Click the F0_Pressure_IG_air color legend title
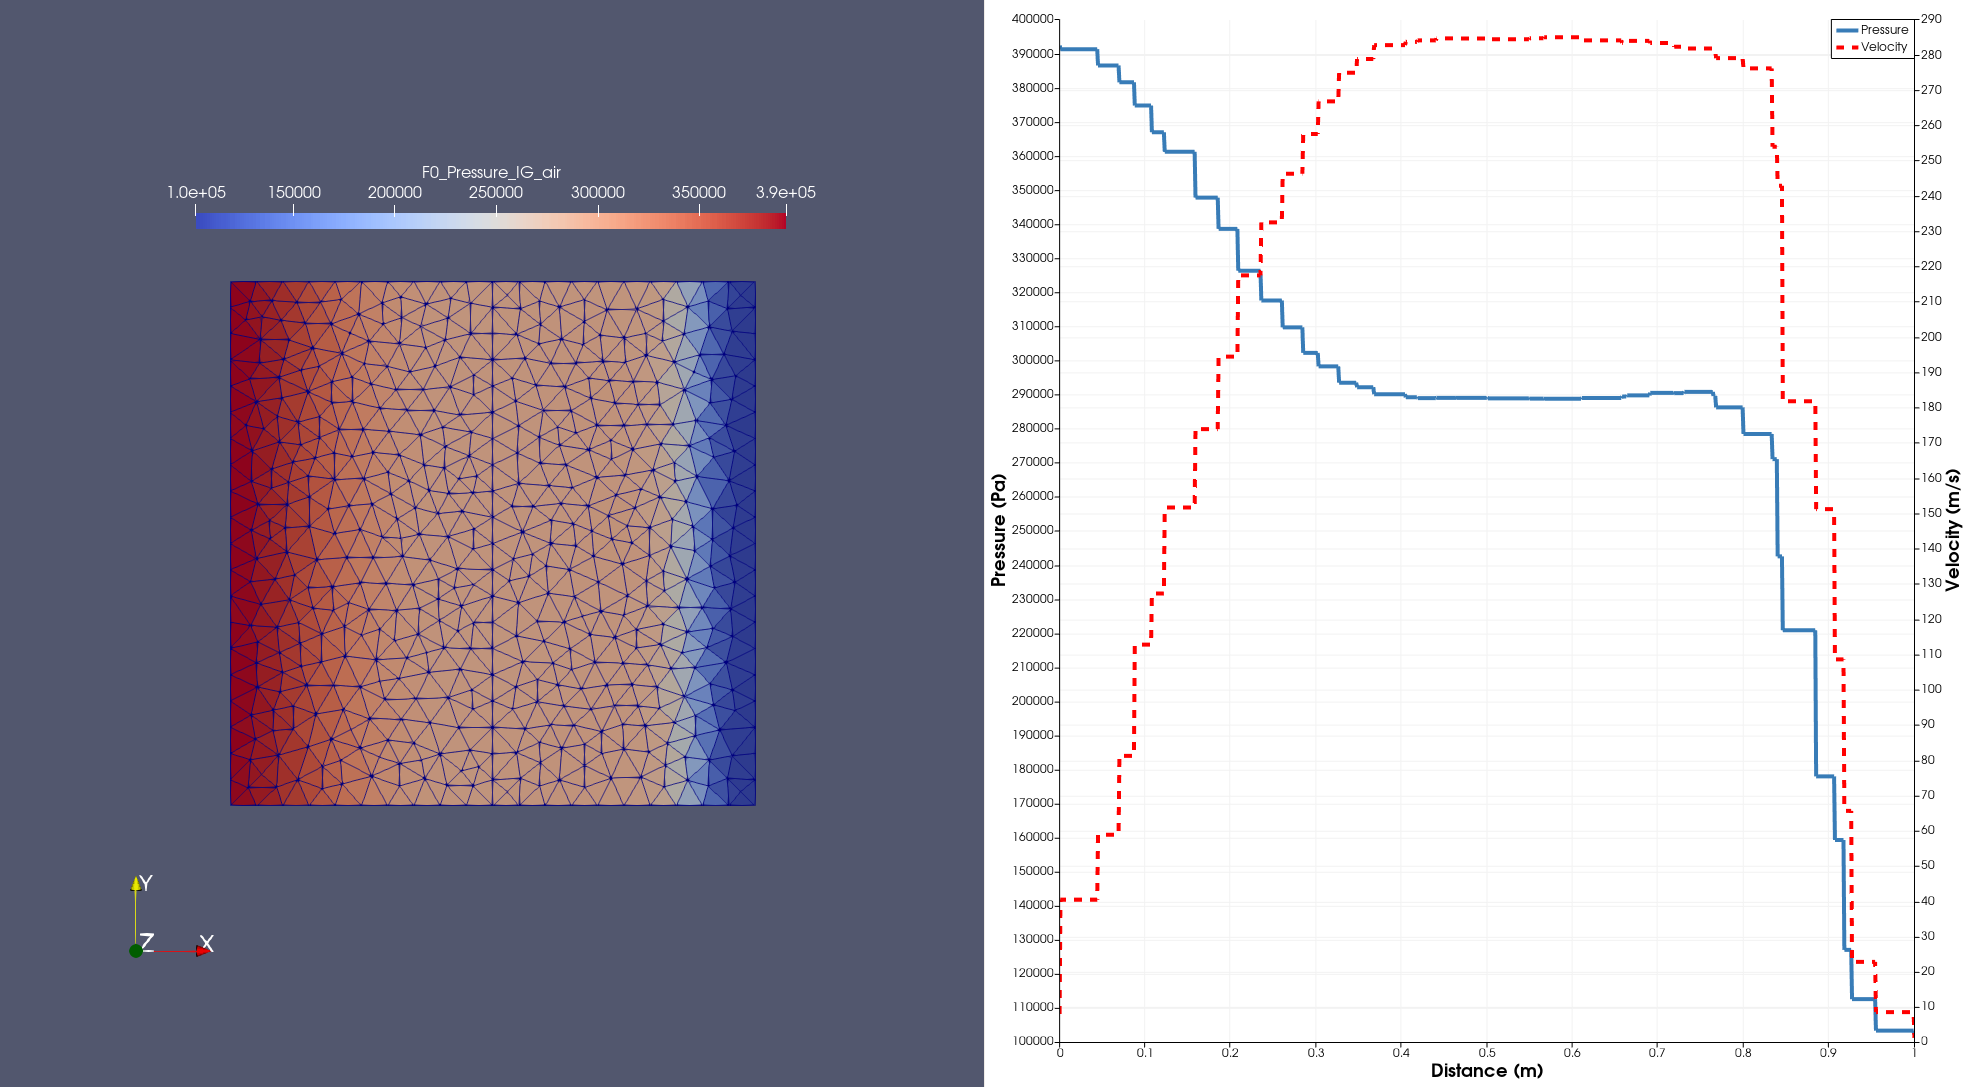 coord(491,172)
